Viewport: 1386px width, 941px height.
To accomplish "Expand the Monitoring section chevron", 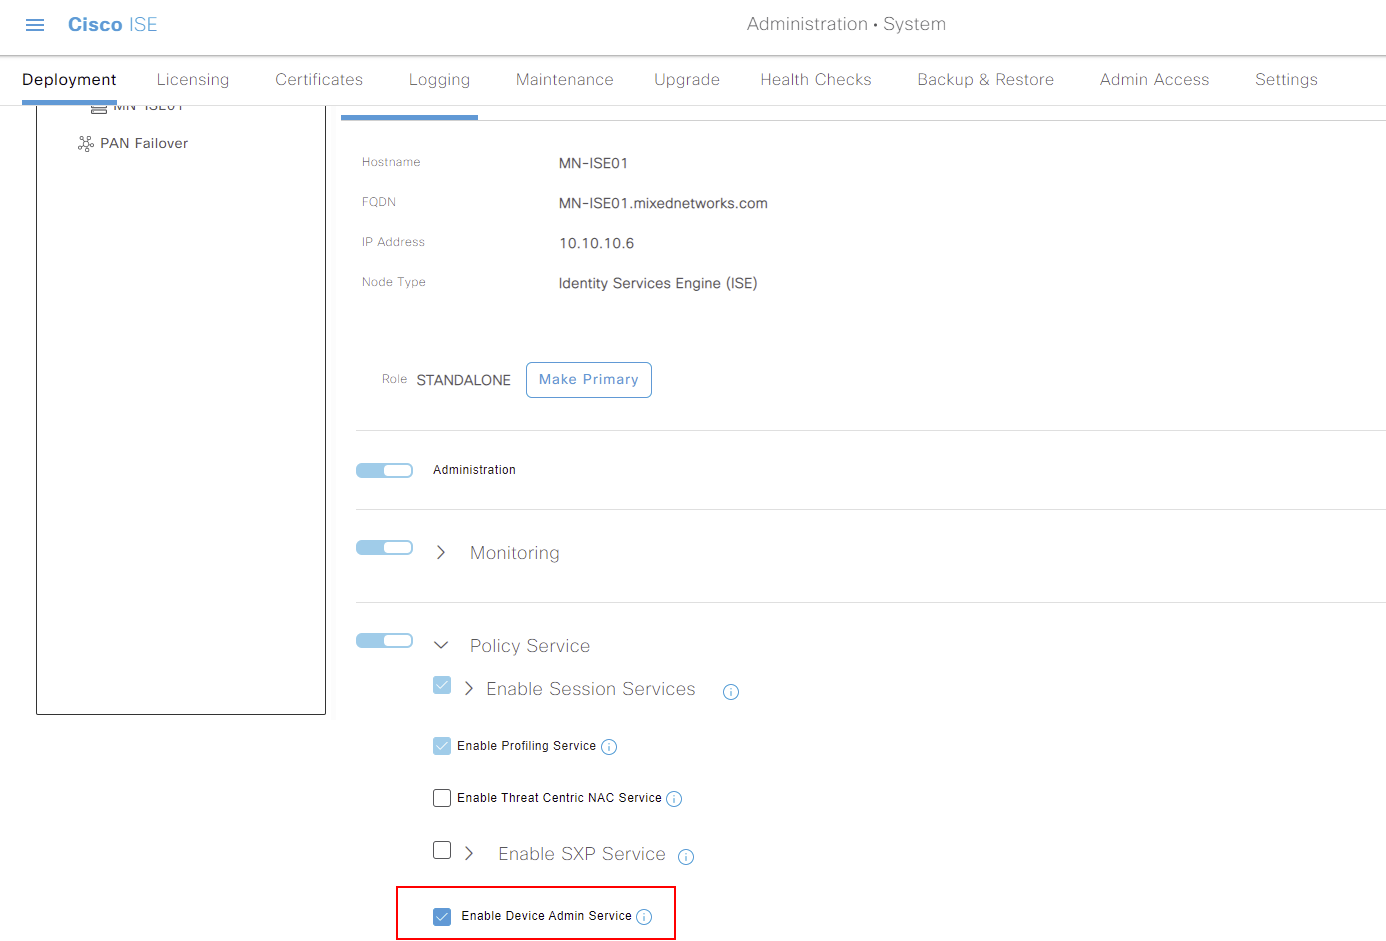I will [x=441, y=552].
